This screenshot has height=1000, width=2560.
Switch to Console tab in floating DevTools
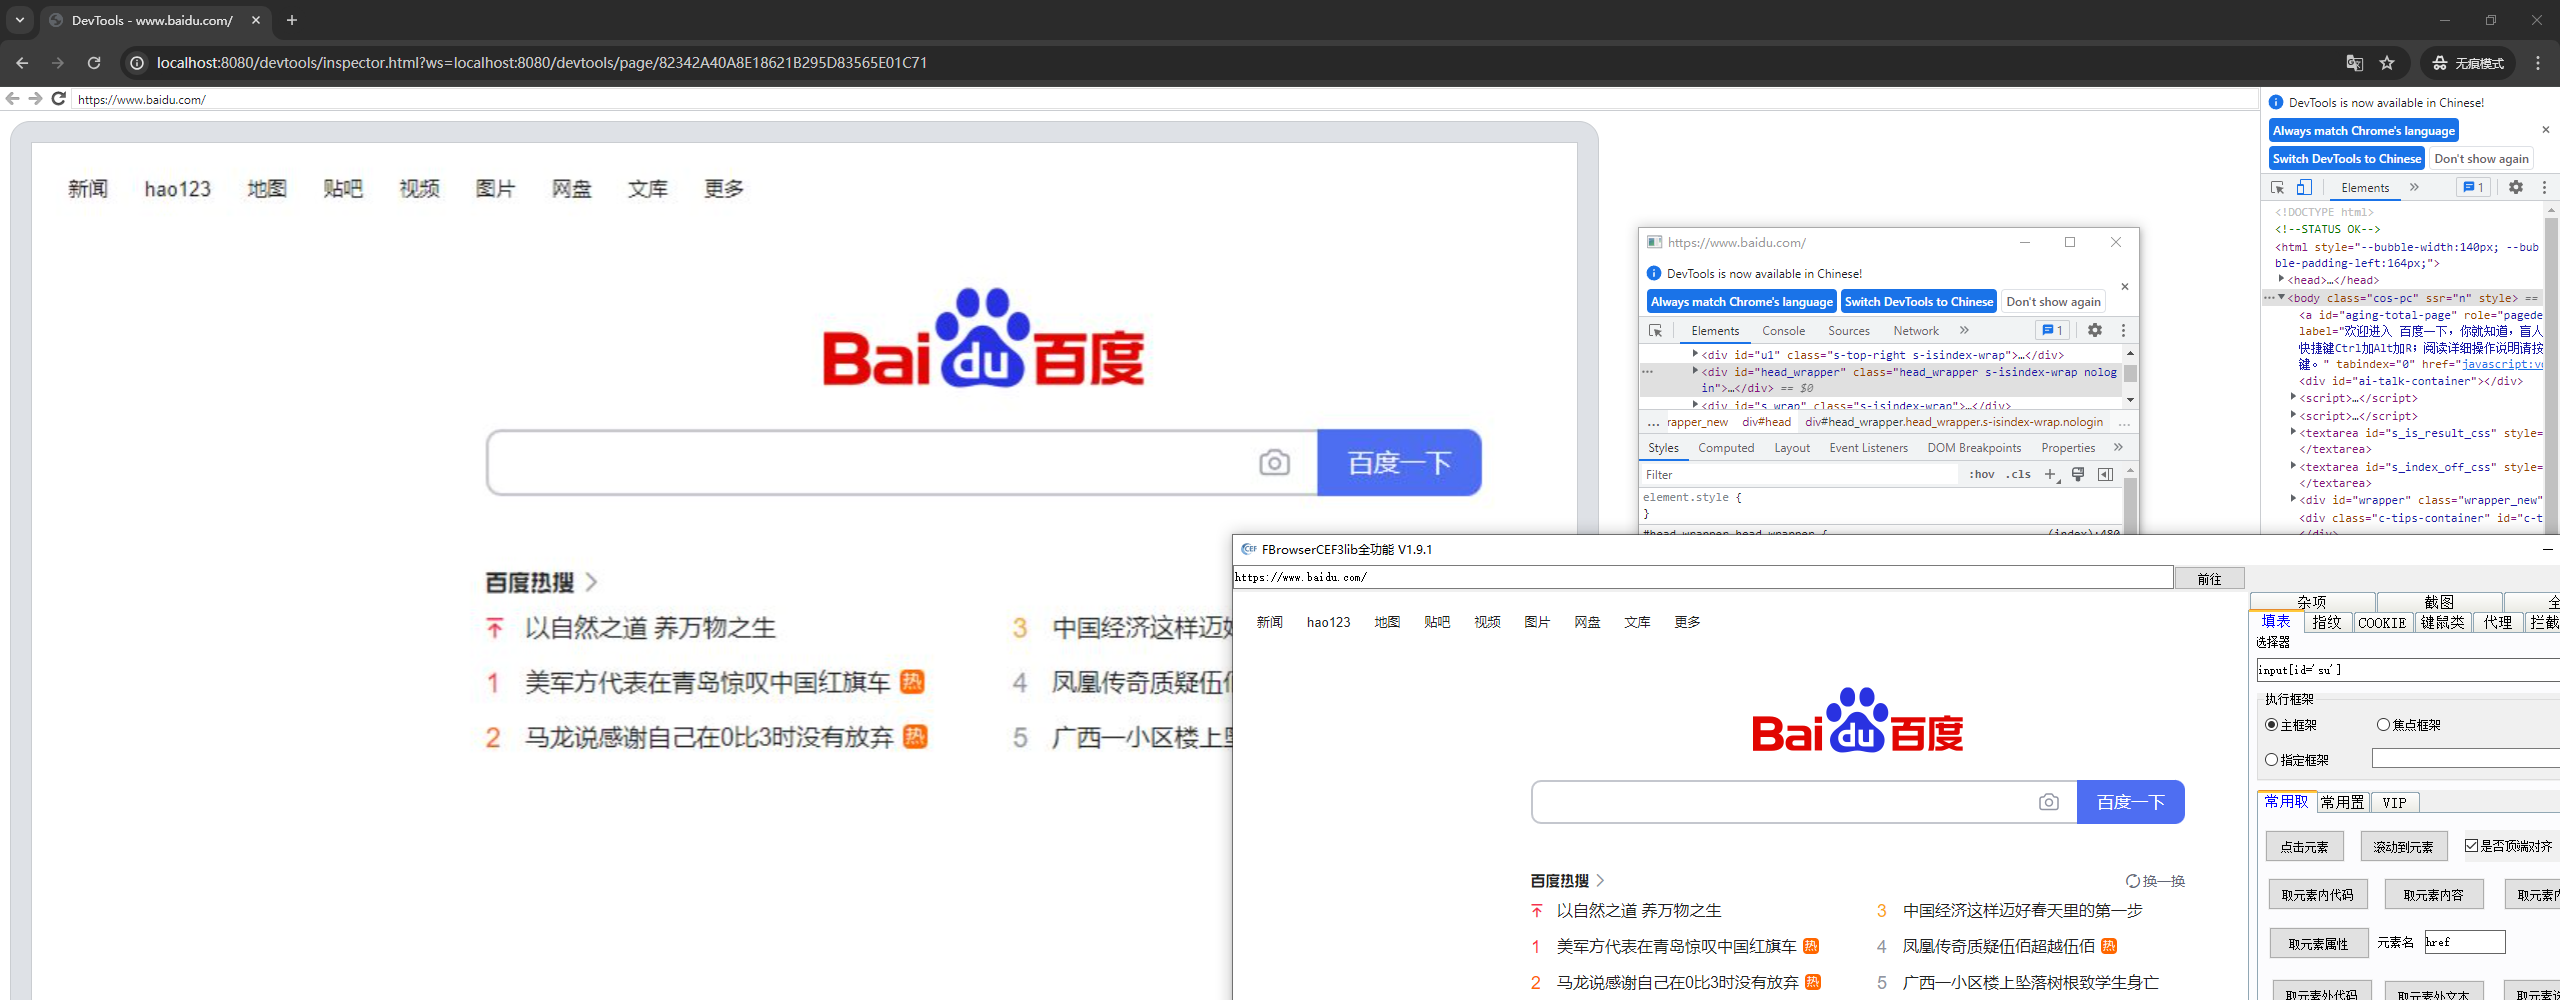pyautogui.click(x=1783, y=331)
